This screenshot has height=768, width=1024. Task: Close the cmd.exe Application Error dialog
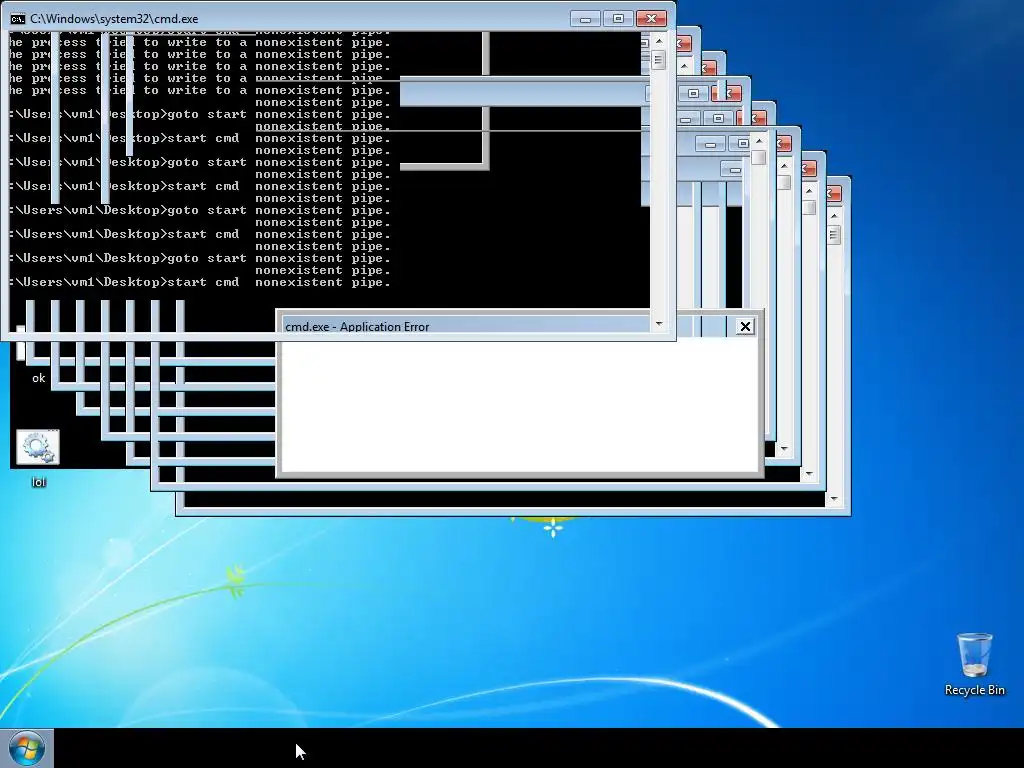(x=744, y=326)
